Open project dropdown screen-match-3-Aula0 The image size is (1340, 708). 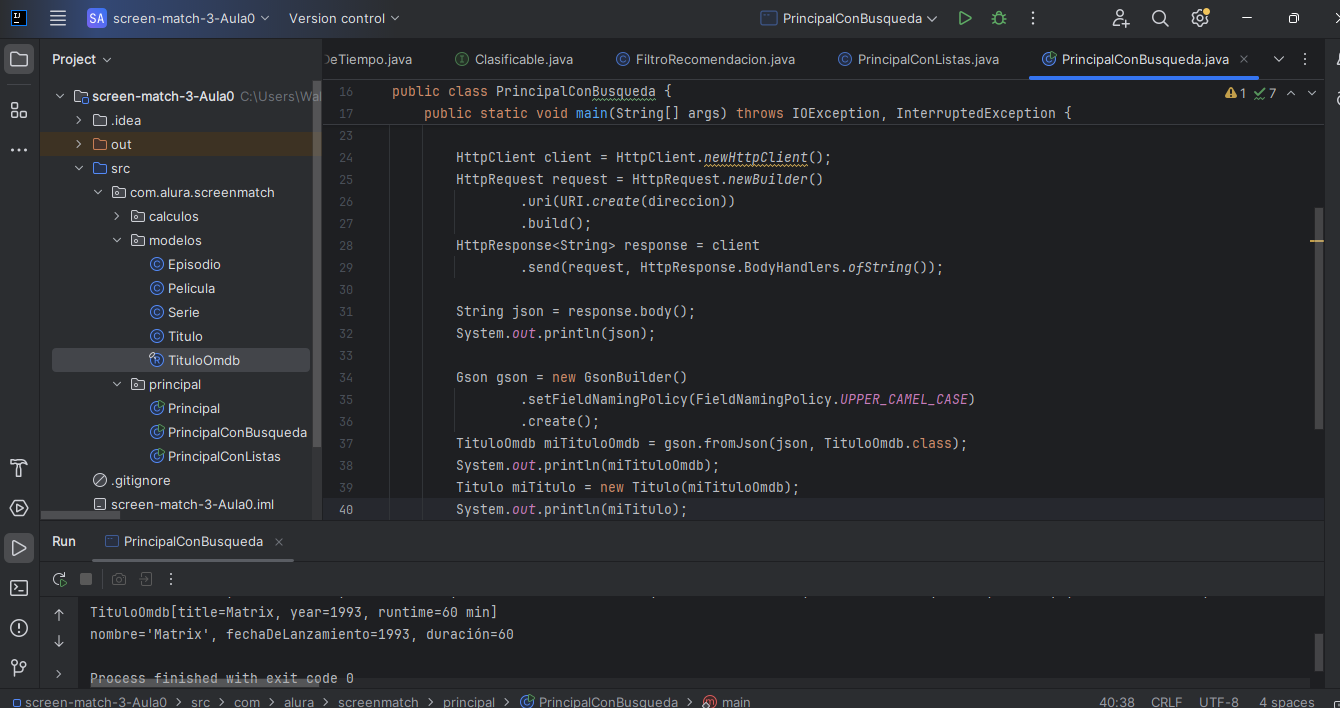178,18
